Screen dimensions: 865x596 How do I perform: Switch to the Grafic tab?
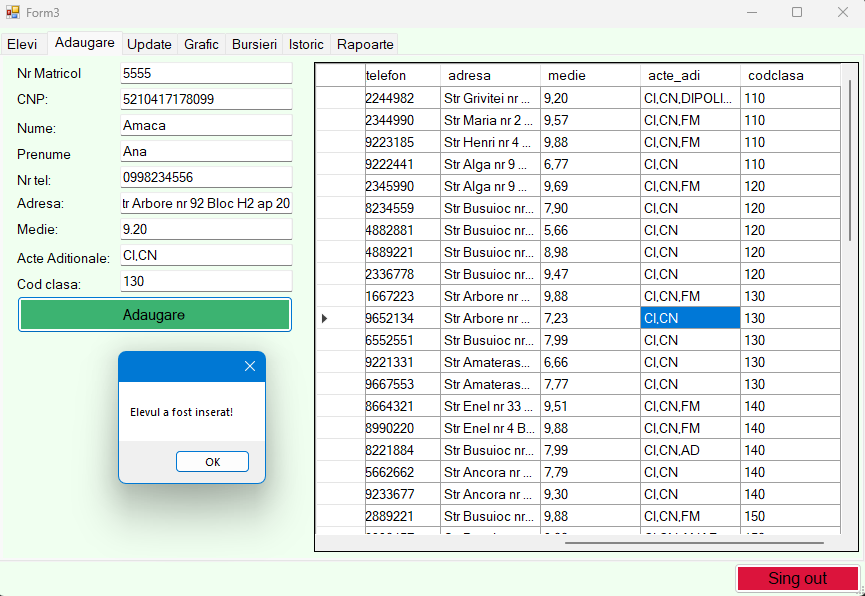[201, 44]
